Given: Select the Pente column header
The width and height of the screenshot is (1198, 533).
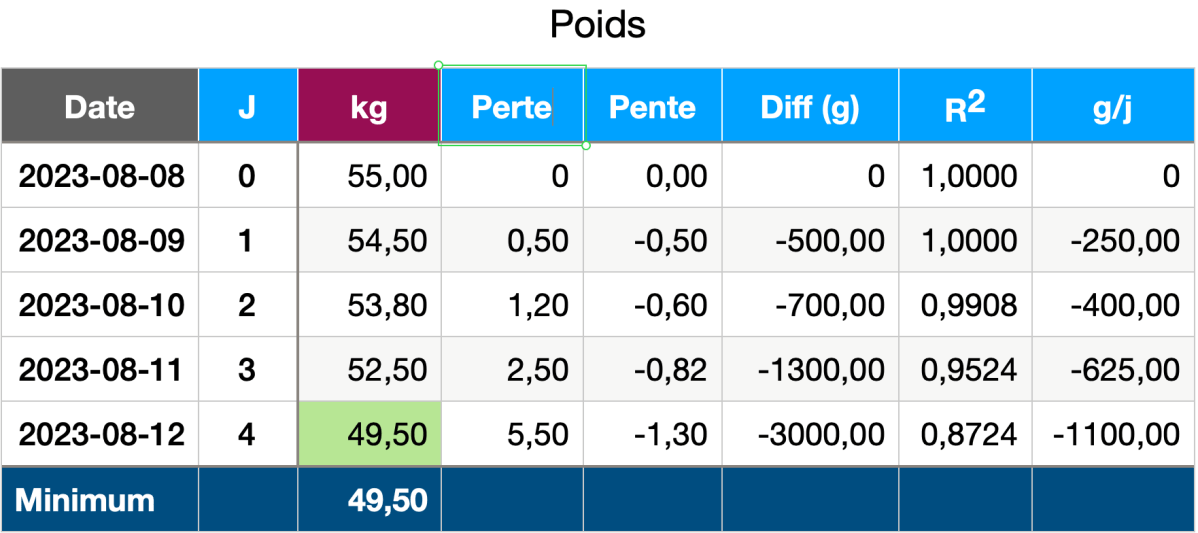Looking at the screenshot, I should pos(652,107).
